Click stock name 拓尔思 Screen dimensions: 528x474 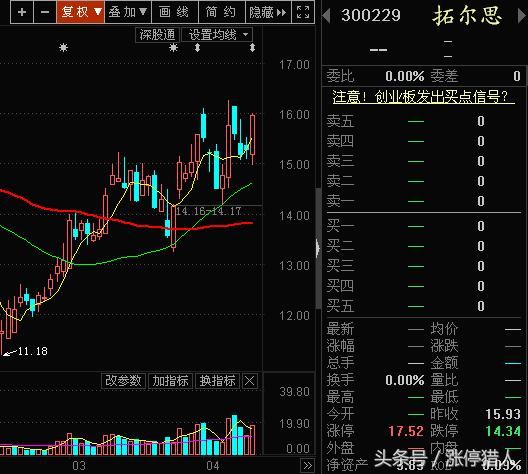tap(467, 15)
